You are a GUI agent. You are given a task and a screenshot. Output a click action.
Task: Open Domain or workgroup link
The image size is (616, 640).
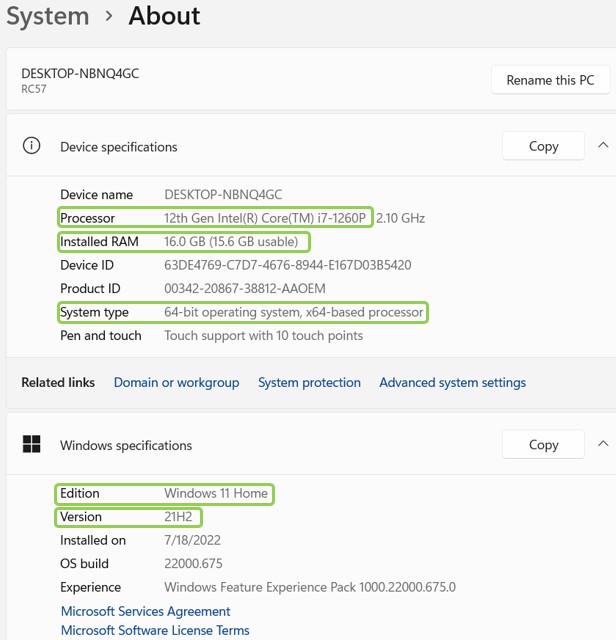coord(176,382)
